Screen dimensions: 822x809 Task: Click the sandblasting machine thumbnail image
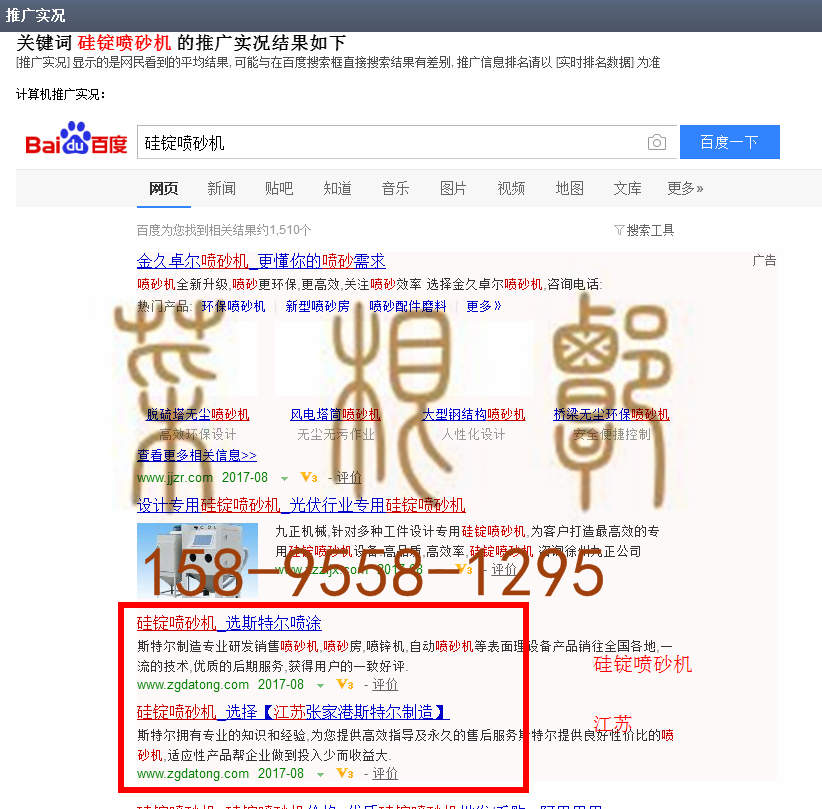(x=198, y=560)
